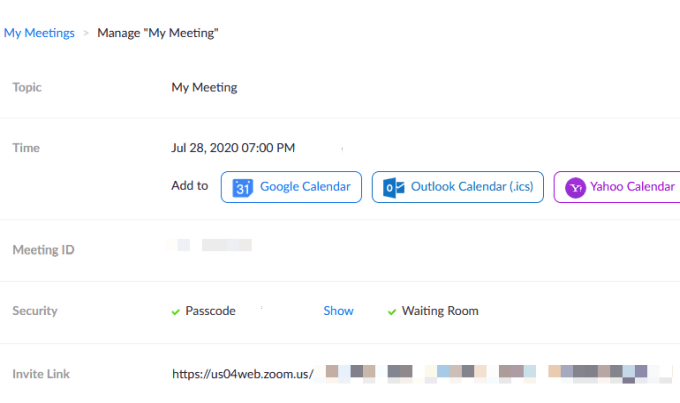Click the Google Calendar icon
The height and width of the screenshot is (403, 680).
point(242,187)
